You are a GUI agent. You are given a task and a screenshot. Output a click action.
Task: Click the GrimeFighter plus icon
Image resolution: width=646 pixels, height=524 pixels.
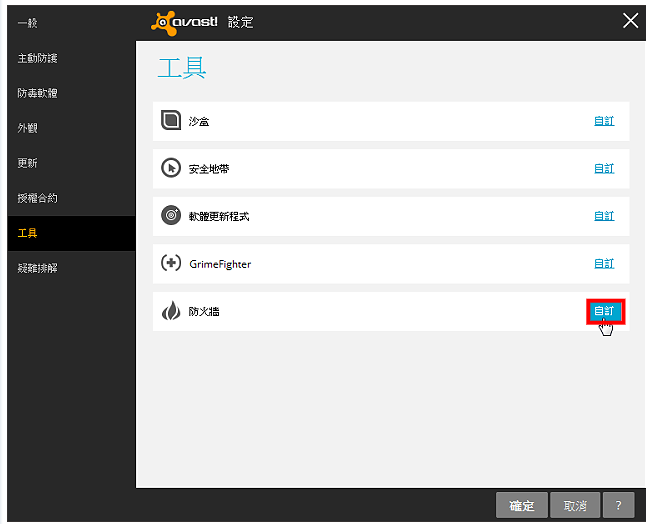pyautogui.click(x=171, y=263)
